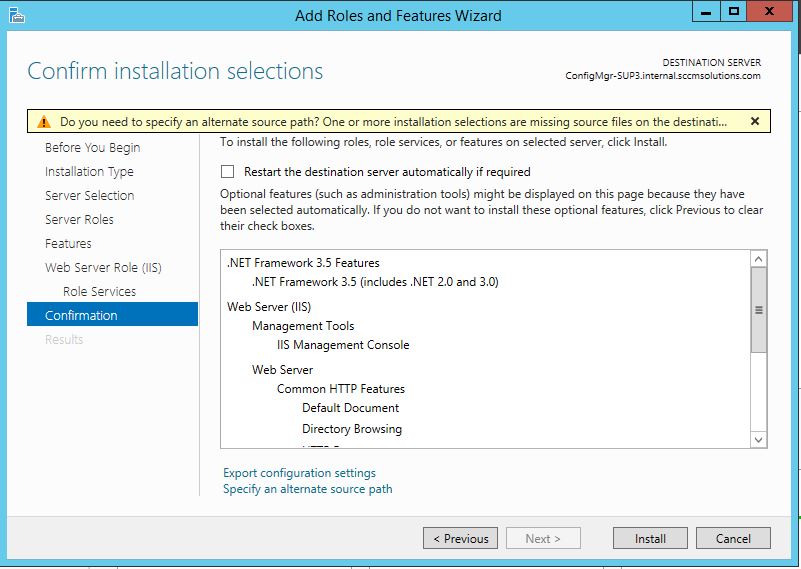Go to Before You Begin step
This screenshot has height=569, width=801.
point(92,148)
